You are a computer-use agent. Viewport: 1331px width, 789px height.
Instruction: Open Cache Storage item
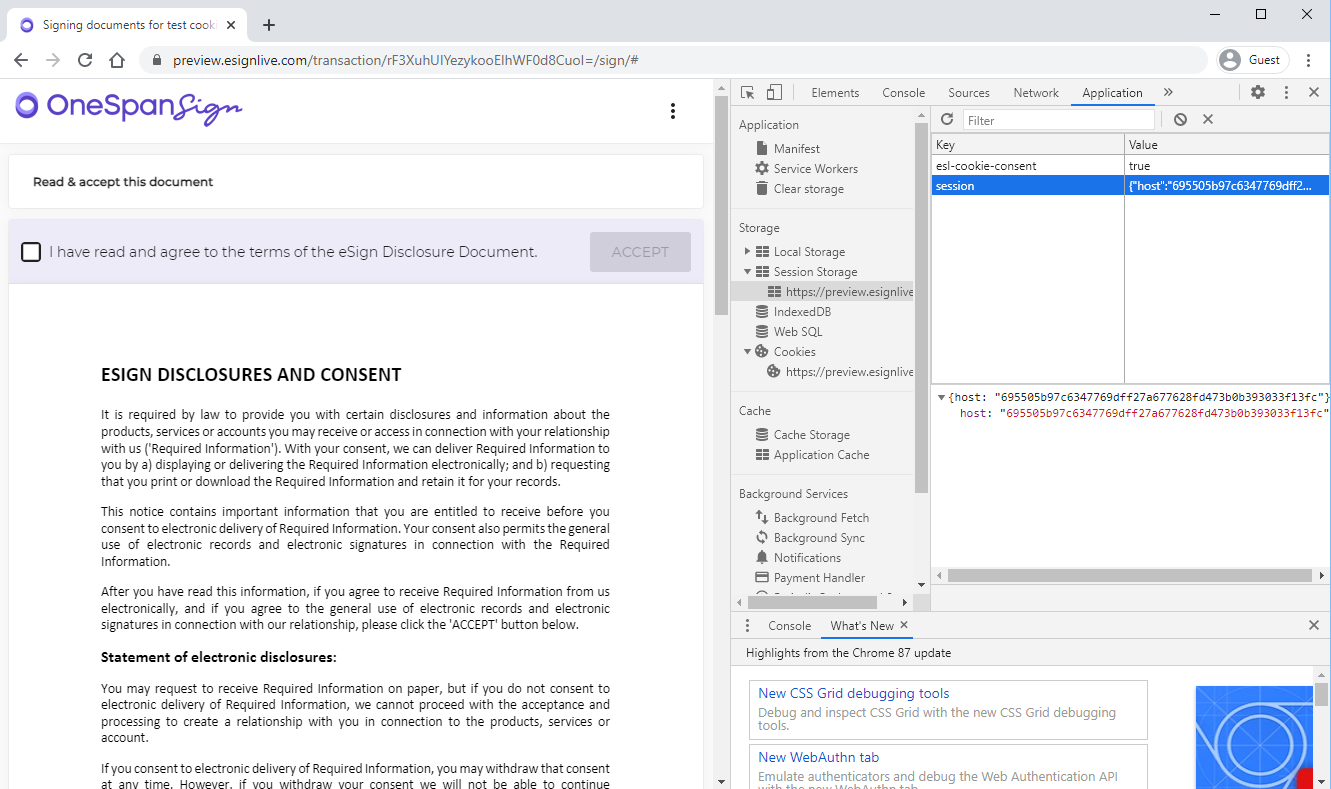click(811, 434)
